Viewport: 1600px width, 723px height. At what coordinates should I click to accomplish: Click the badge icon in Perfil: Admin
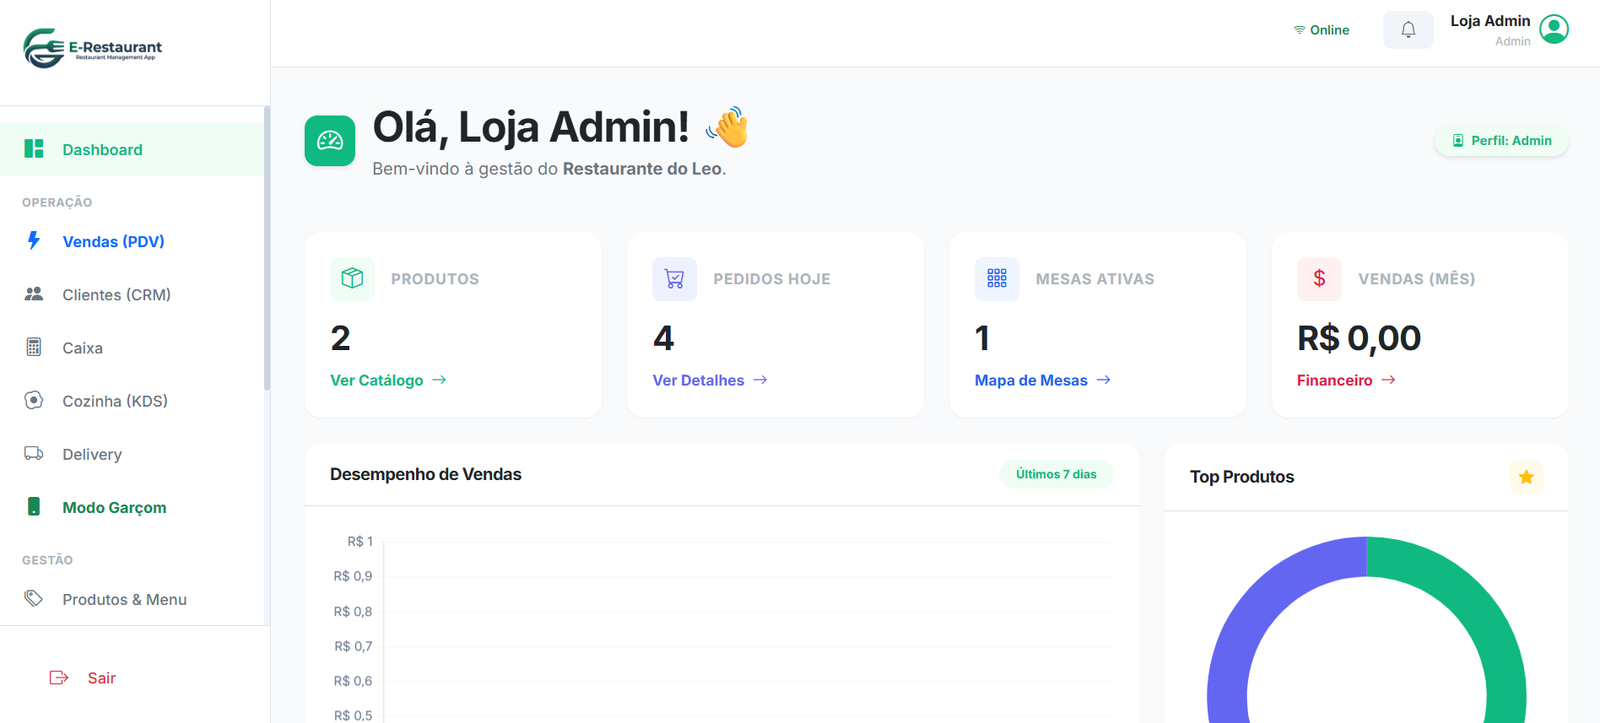click(1458, 141)
